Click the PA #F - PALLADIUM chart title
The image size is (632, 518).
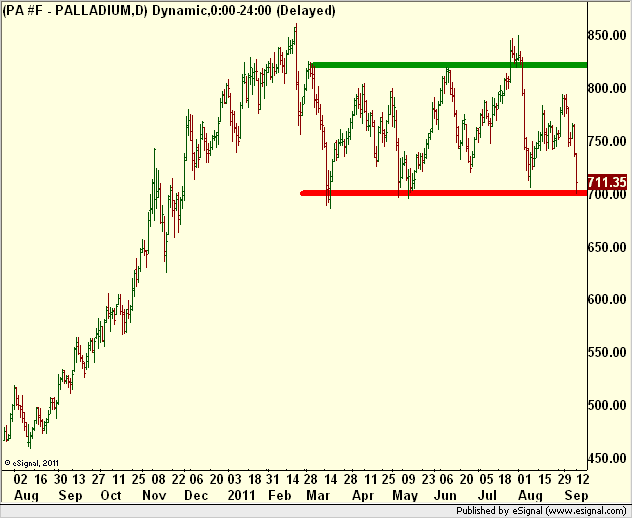169,10
